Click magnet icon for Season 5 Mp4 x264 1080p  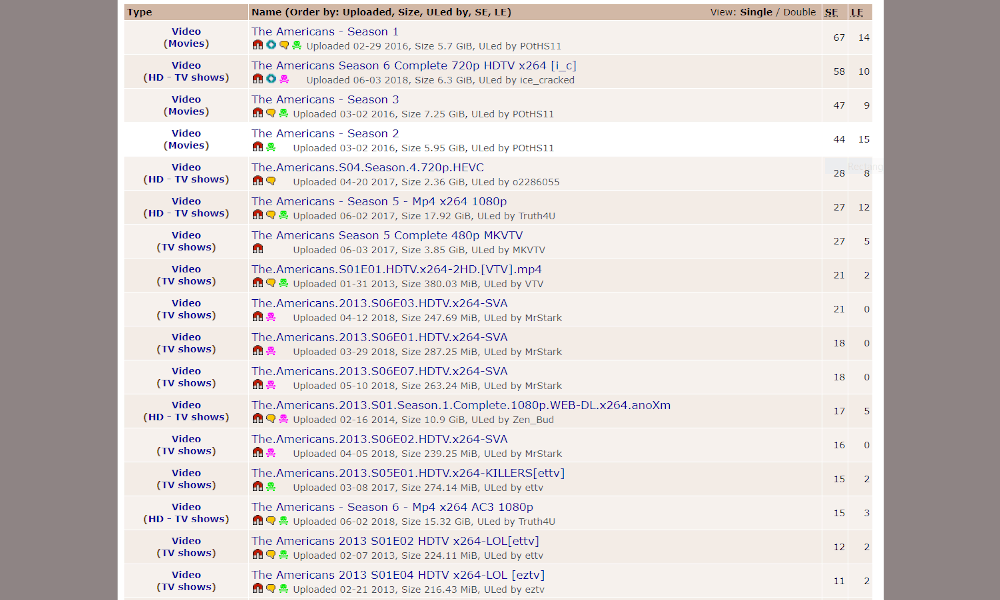click(x=258, y=215)
